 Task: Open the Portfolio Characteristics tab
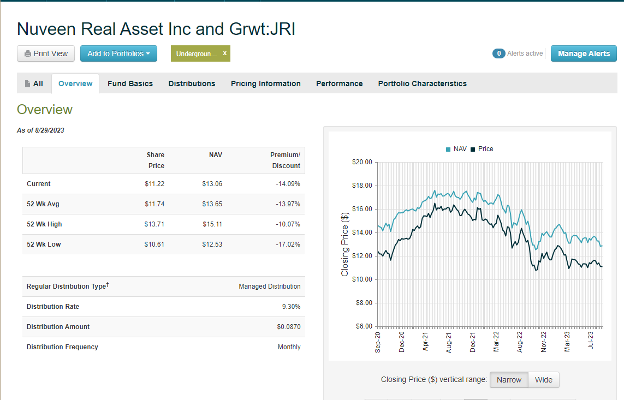[x=422, y=84]
